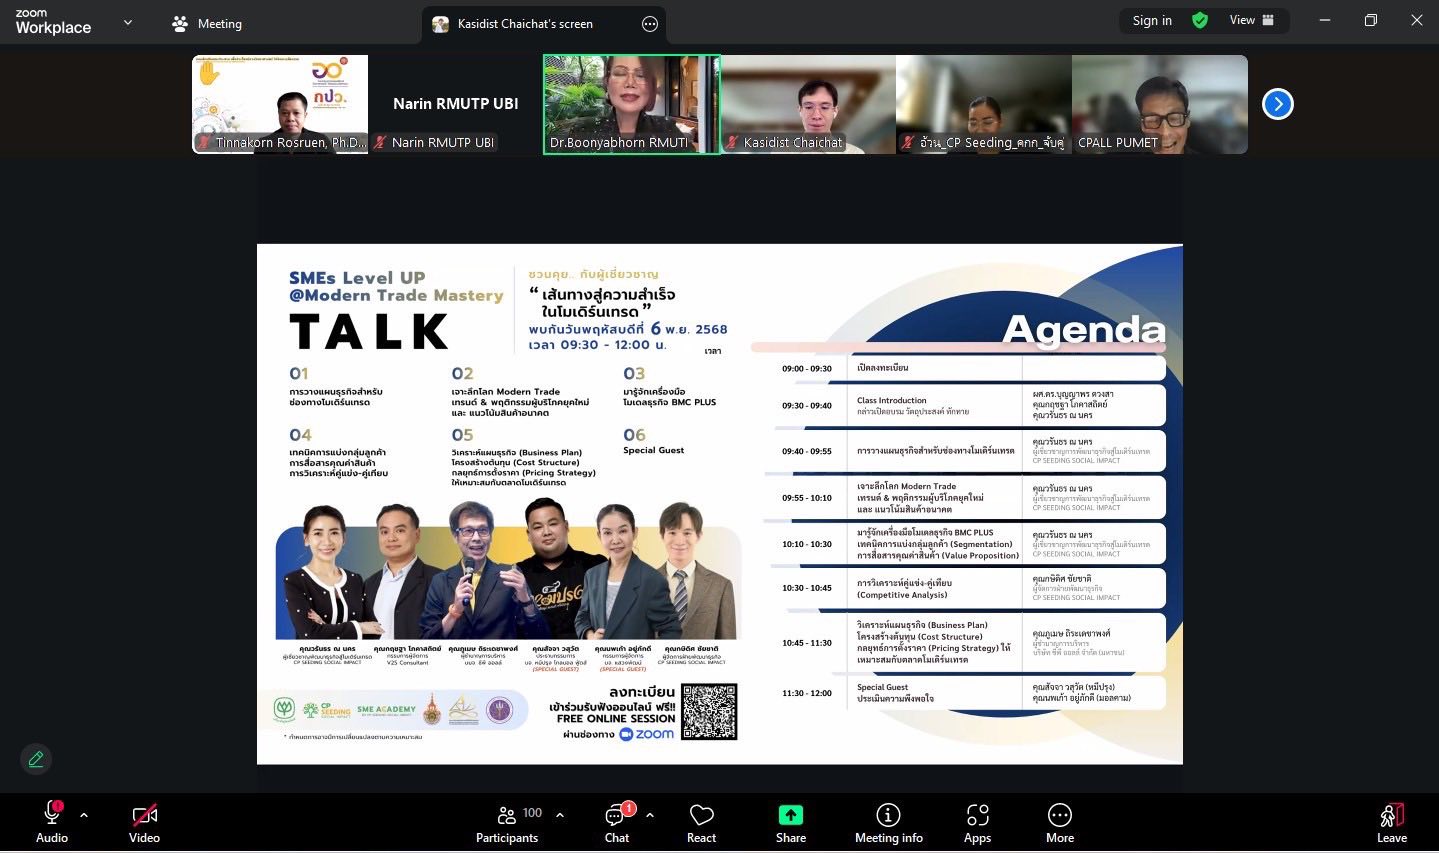1439x853 pixels.
Task: Select Kasidist Chaichat's screen tab
Action: [x=525, y=24]
